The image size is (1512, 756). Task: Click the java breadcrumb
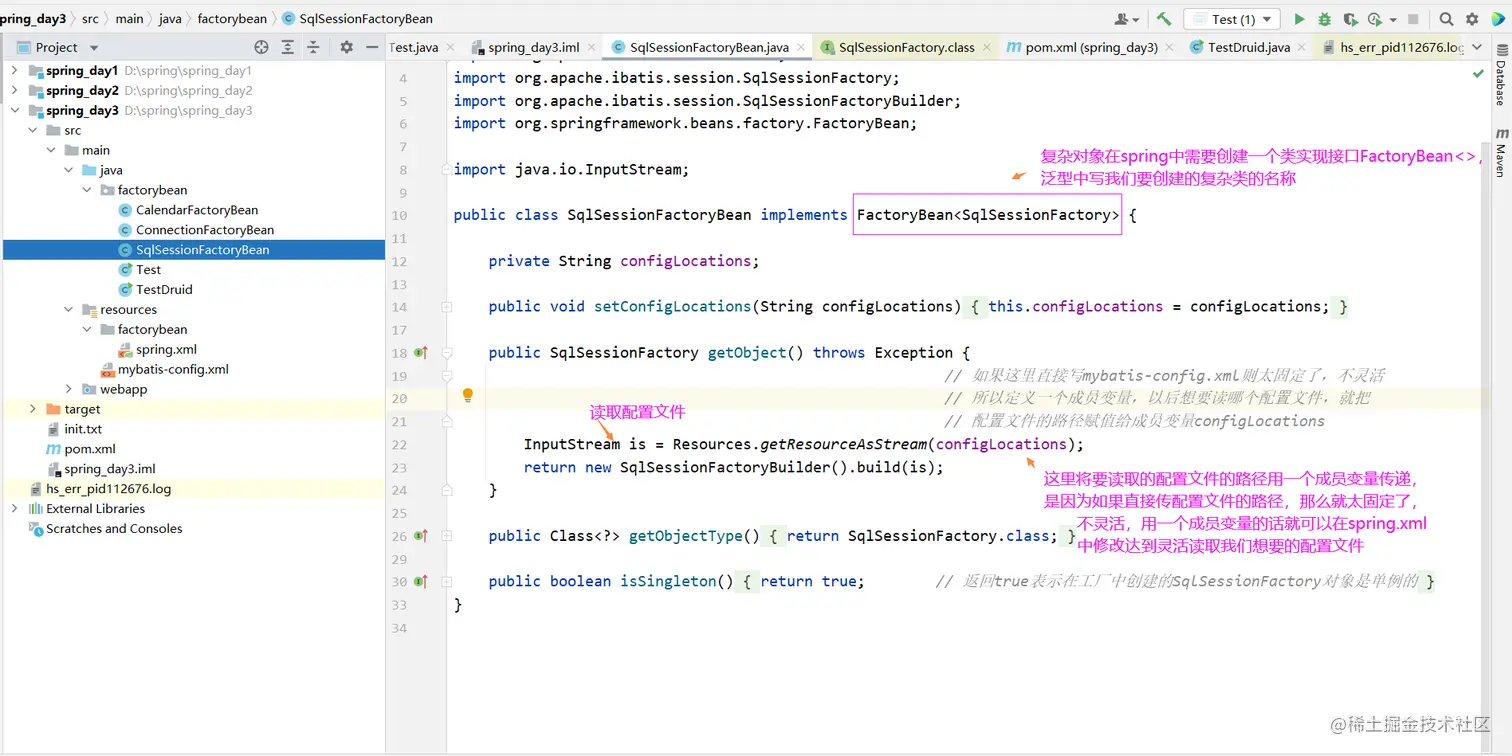pos(170,18)
